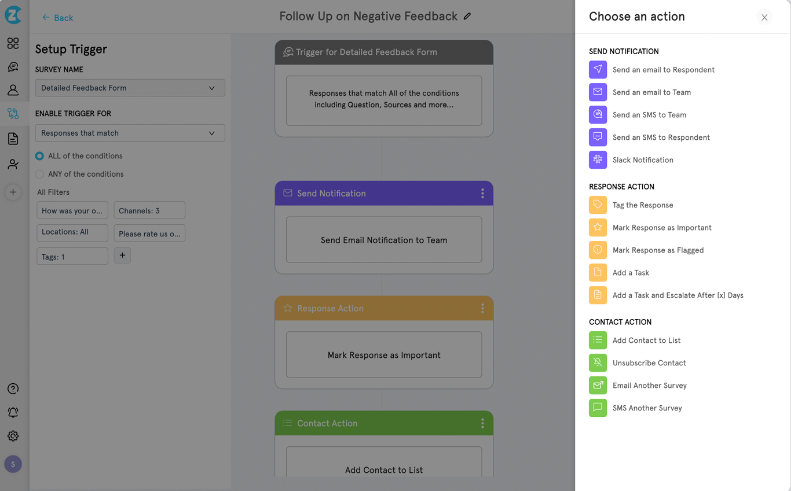Click the Please rate us o... filter chip
791x491 pixels.
(149, 233)
